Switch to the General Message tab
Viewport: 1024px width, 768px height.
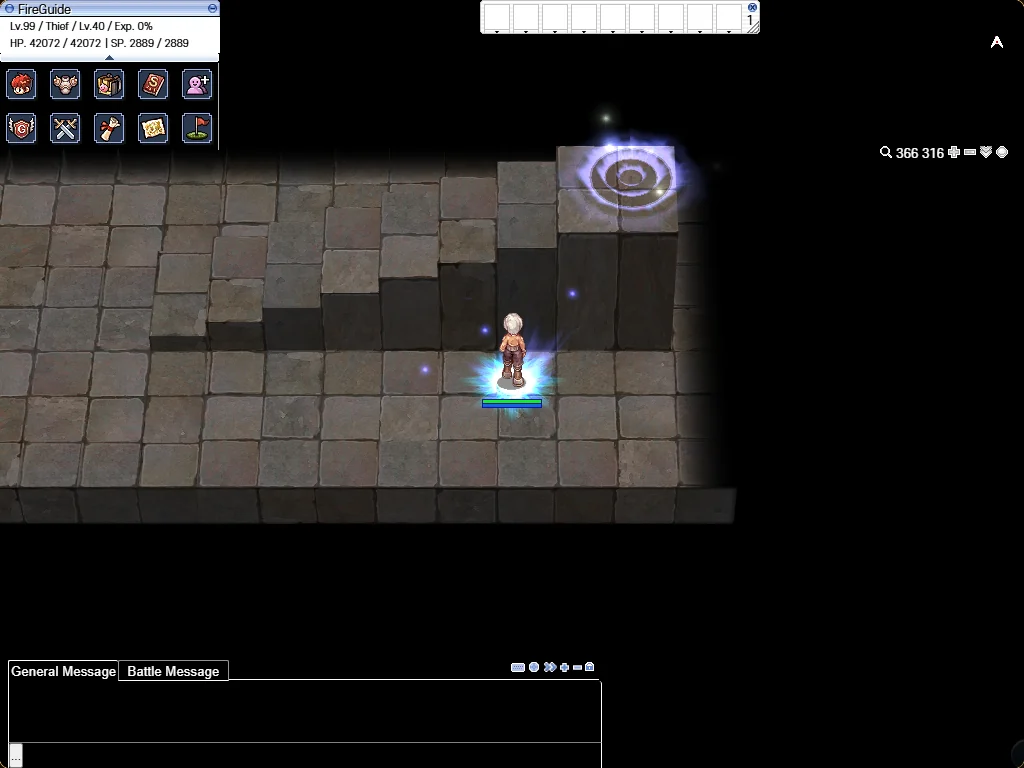(x=63, y=671)
